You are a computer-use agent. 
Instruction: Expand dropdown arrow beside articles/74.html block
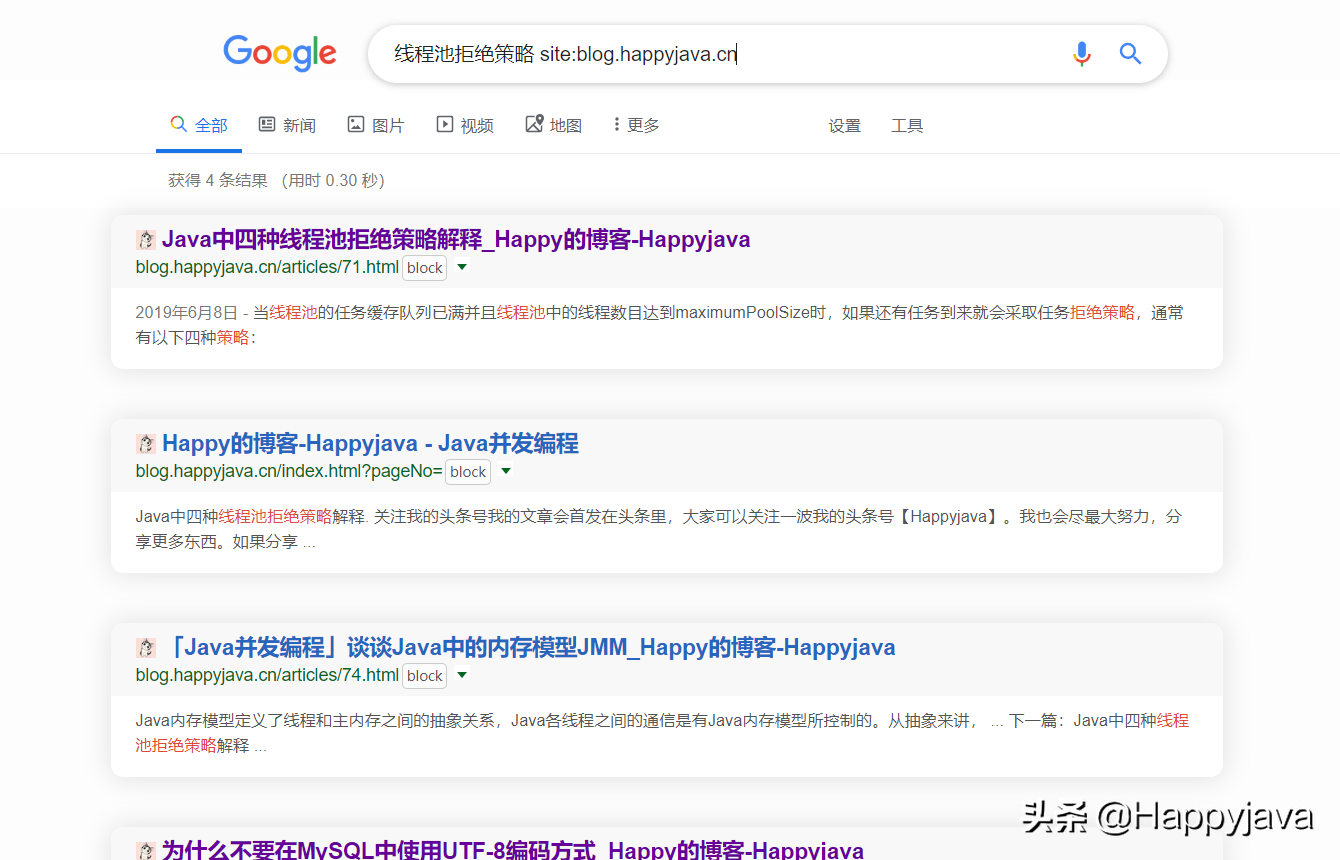462,675
